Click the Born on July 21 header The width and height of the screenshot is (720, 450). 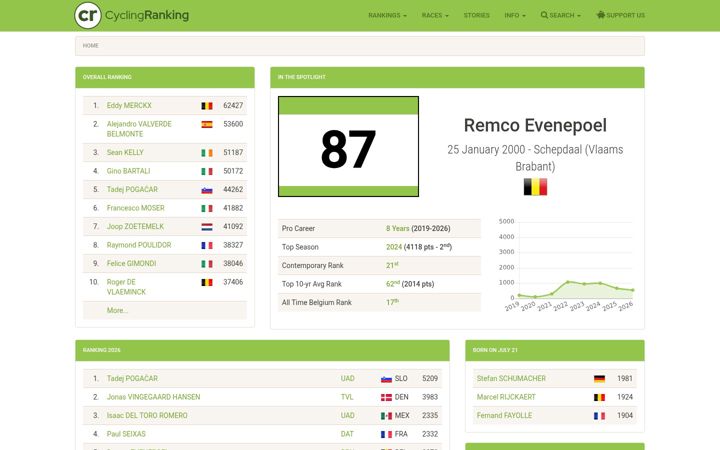tap(555, 350)
